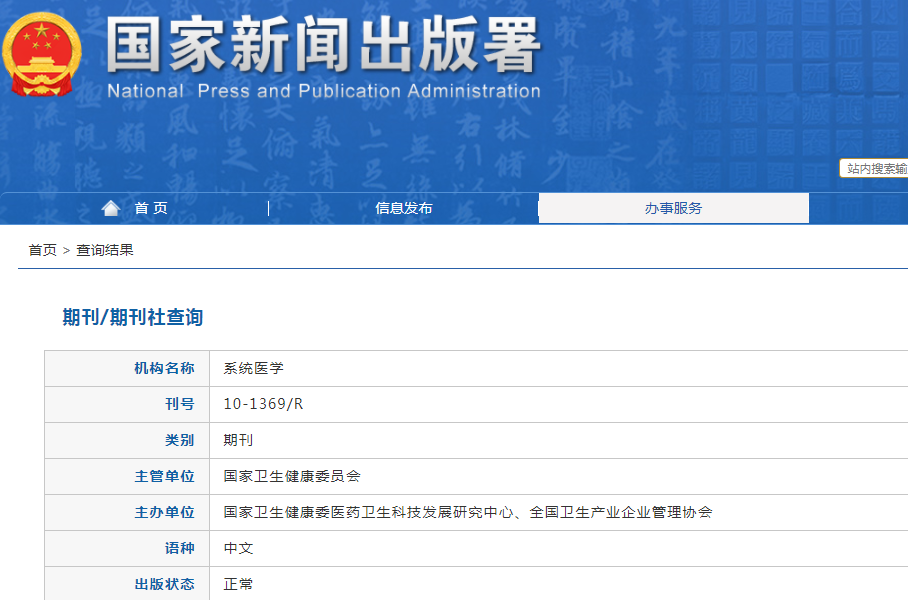Select the 国家卫生健康委员会 supervisor value
The height and width of the screenshot is (600, 908).
point(292,476)
